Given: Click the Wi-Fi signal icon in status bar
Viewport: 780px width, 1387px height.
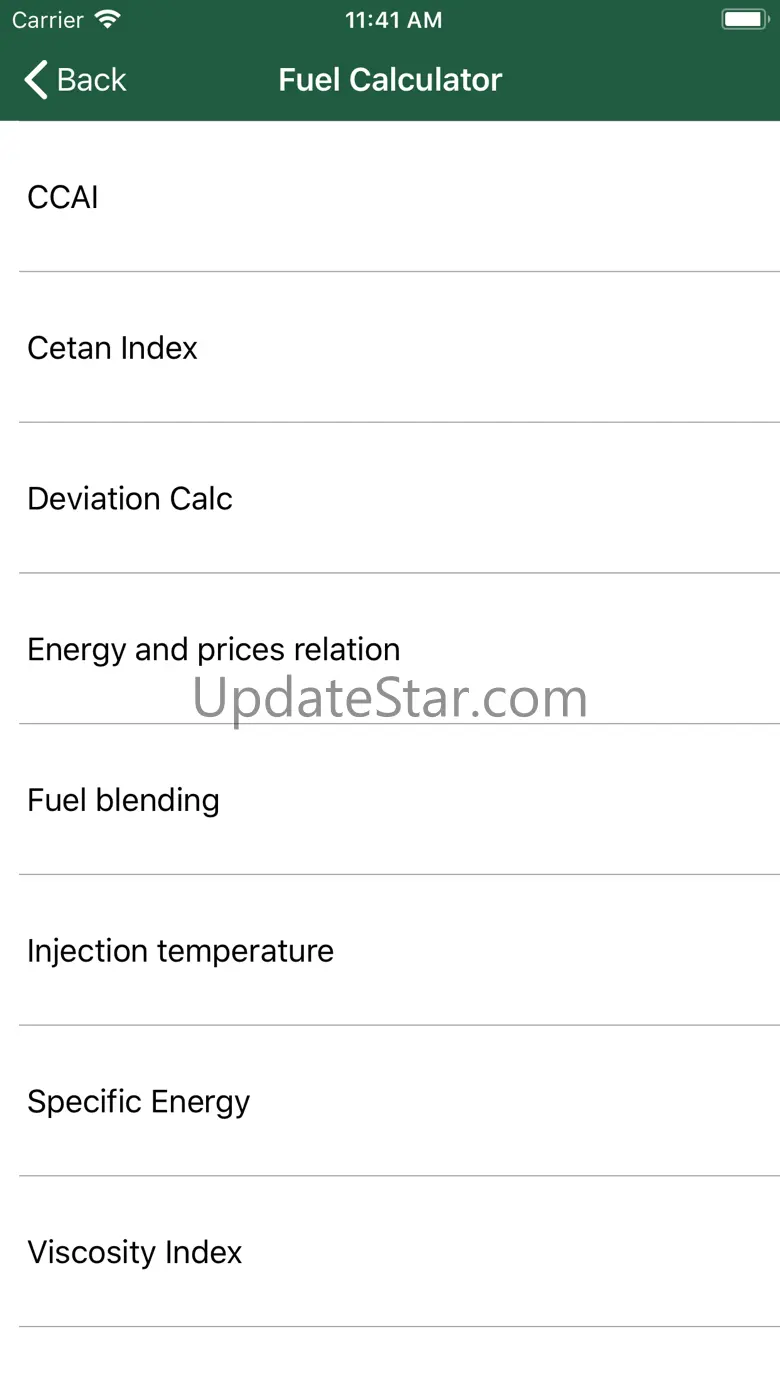Looking at the screenshot, I should pos(107,19).
